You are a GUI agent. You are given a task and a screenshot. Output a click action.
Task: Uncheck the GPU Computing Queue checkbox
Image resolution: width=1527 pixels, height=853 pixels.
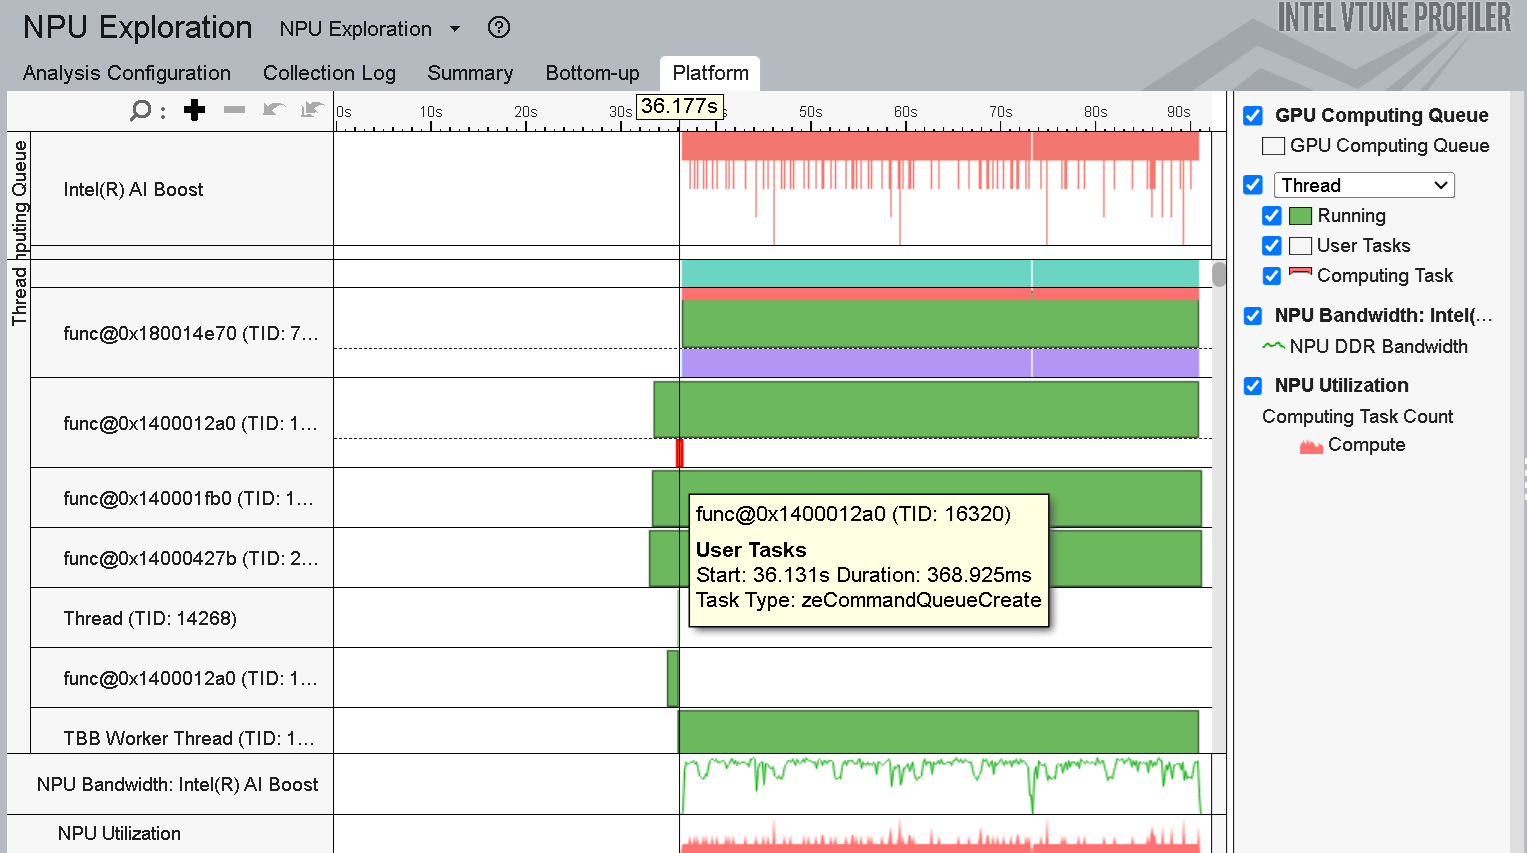click(1253, 116)
